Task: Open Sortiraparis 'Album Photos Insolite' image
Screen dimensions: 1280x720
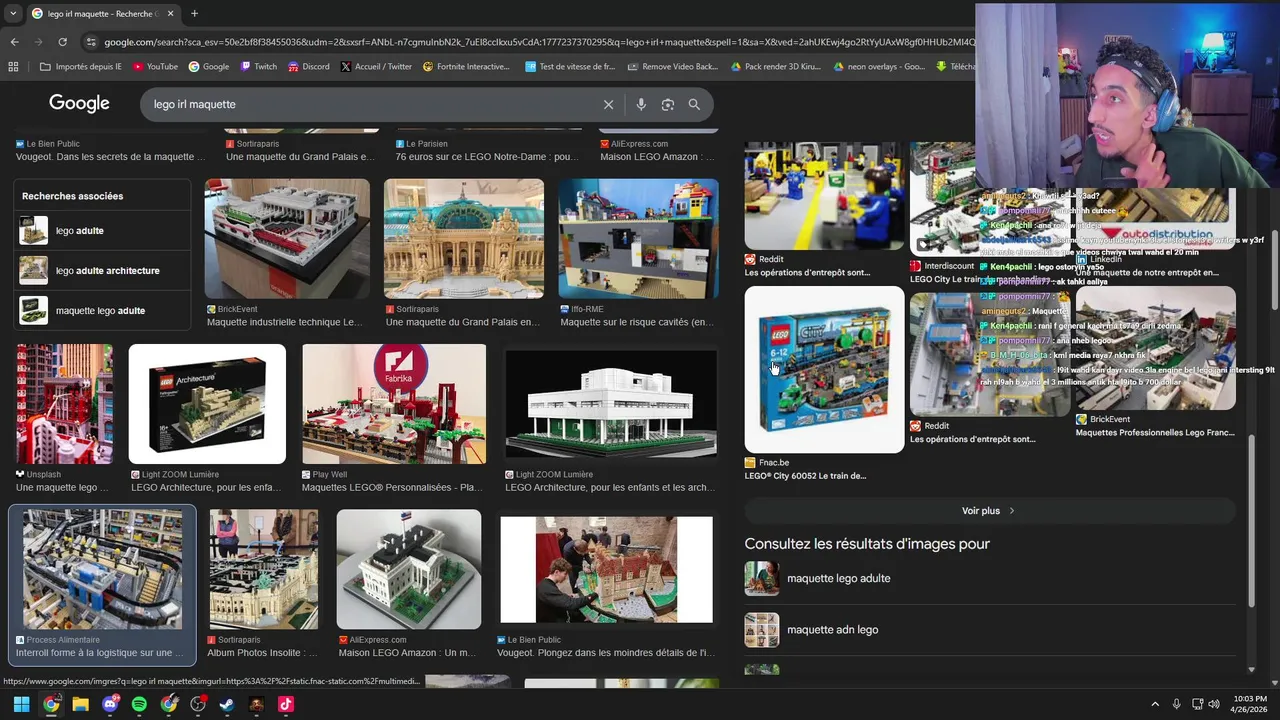Action: pos(263,569)
